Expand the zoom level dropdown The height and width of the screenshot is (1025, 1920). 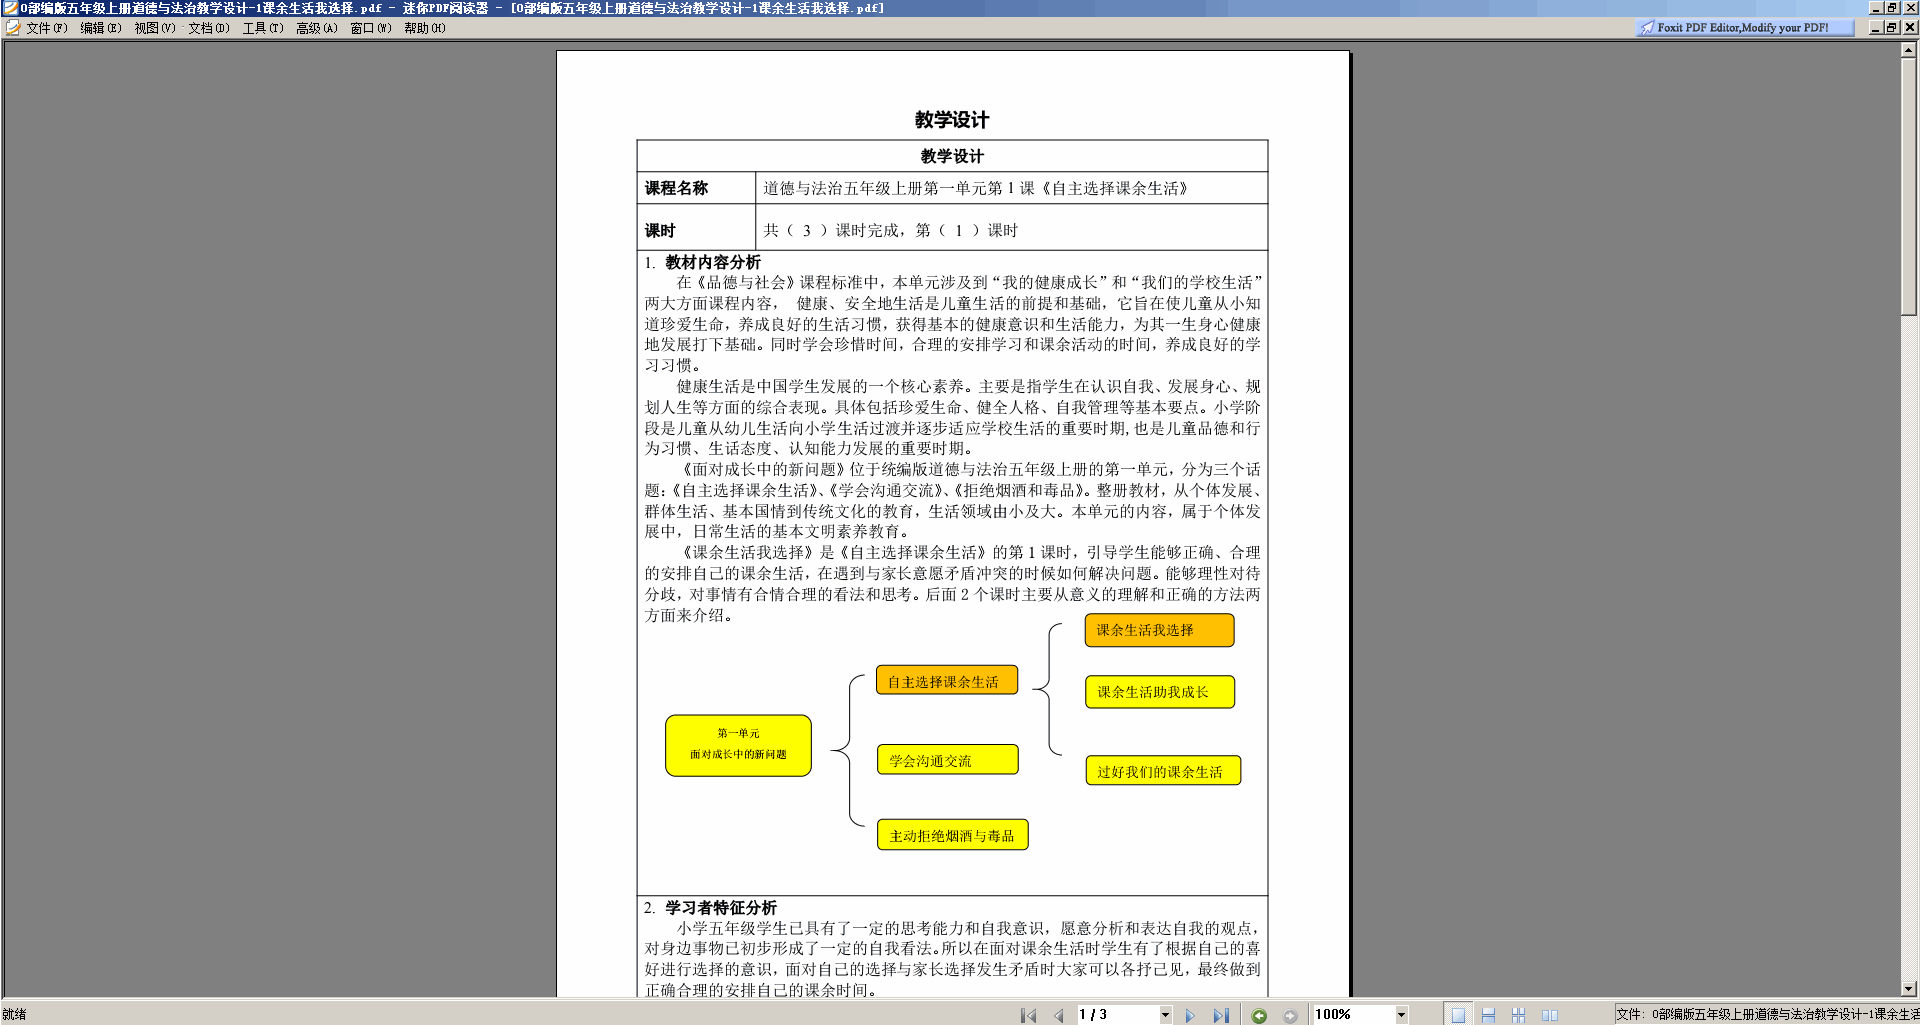(1401, 1015)
